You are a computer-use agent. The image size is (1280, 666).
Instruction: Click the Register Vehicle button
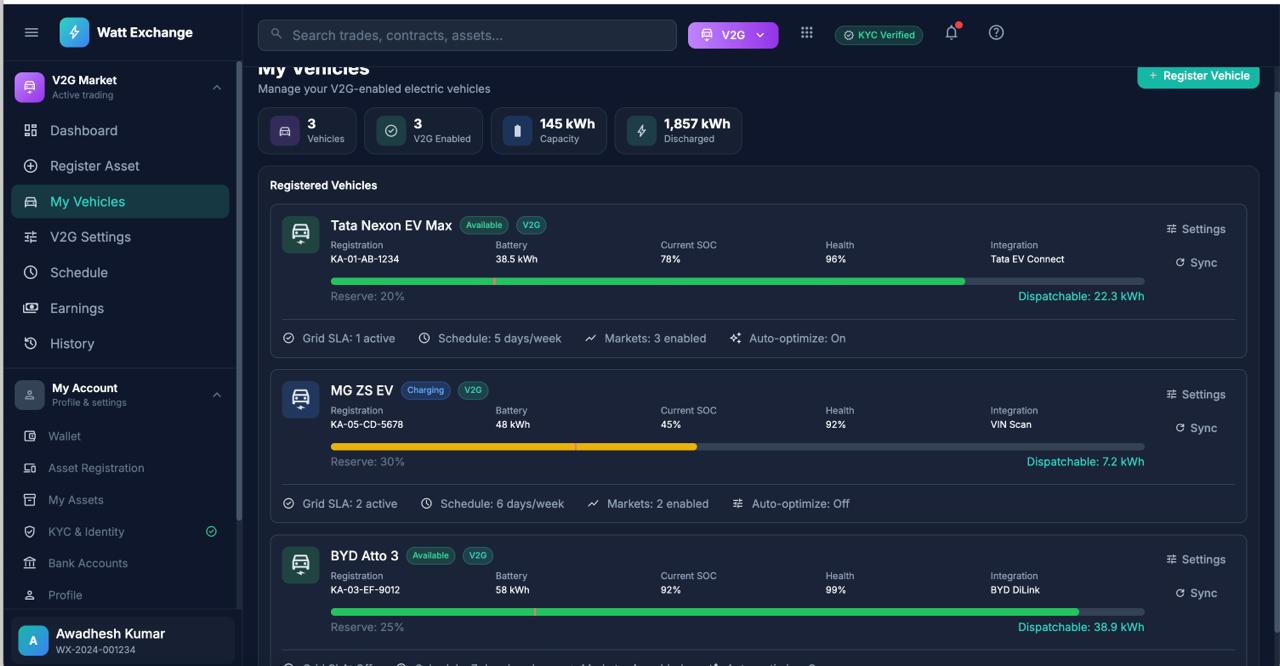(x=1198, y=76)
